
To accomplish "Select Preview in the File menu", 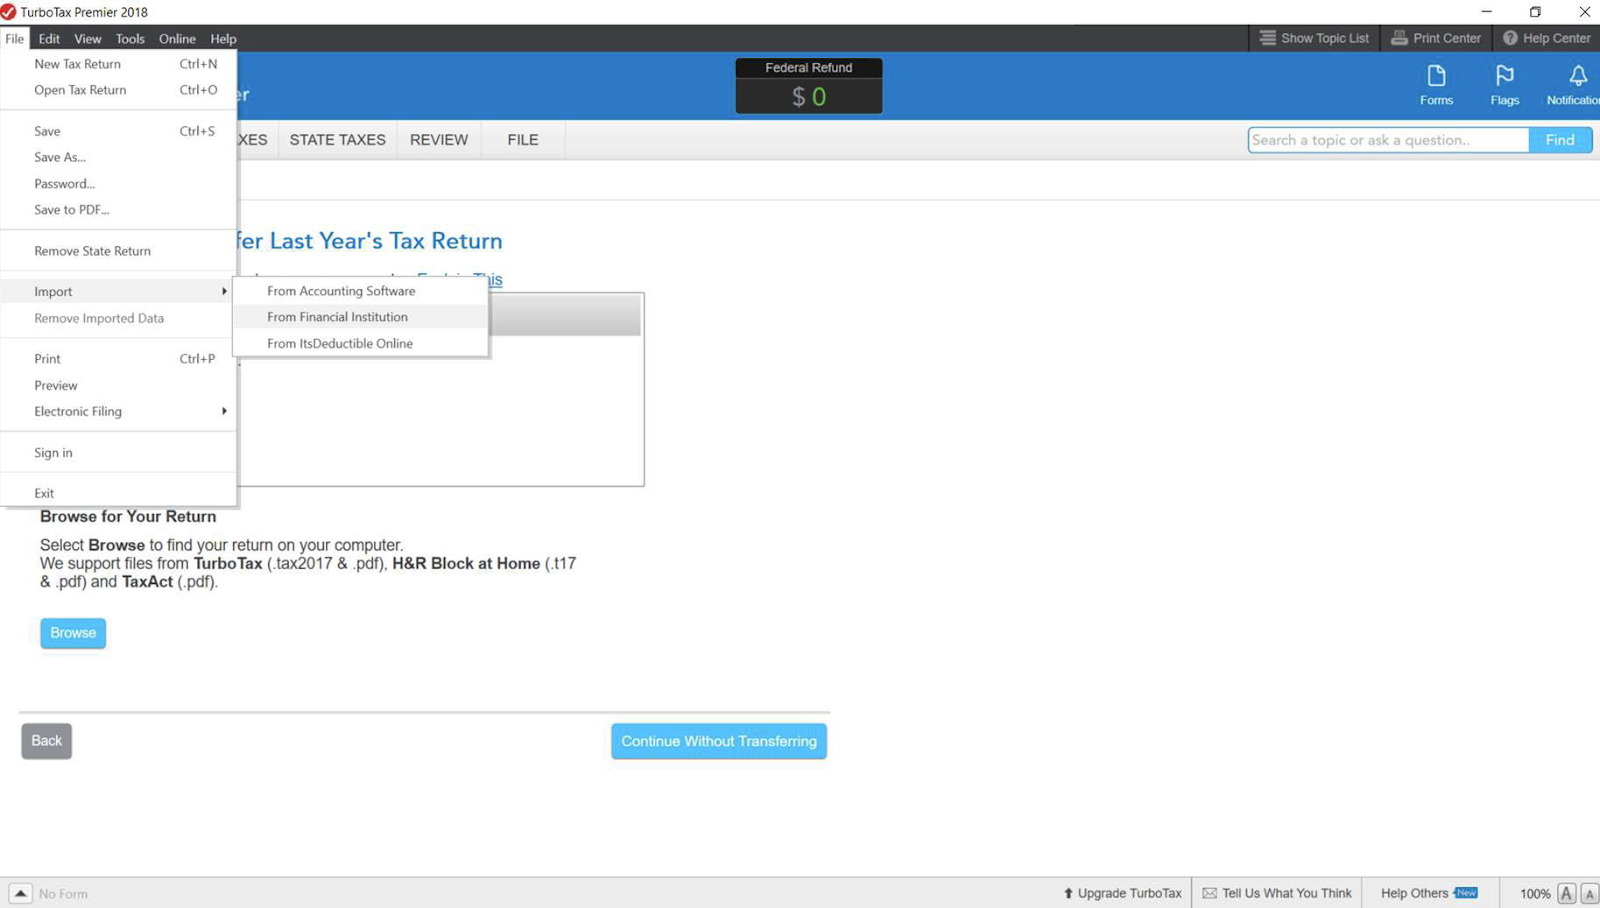I will point(118,385).
